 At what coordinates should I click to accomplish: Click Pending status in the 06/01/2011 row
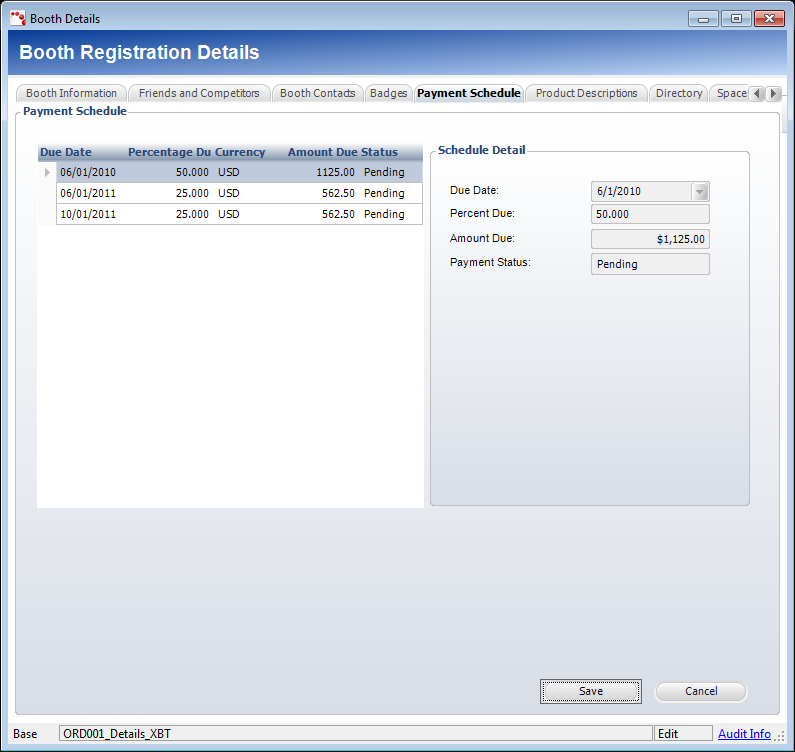pos(384,193)
